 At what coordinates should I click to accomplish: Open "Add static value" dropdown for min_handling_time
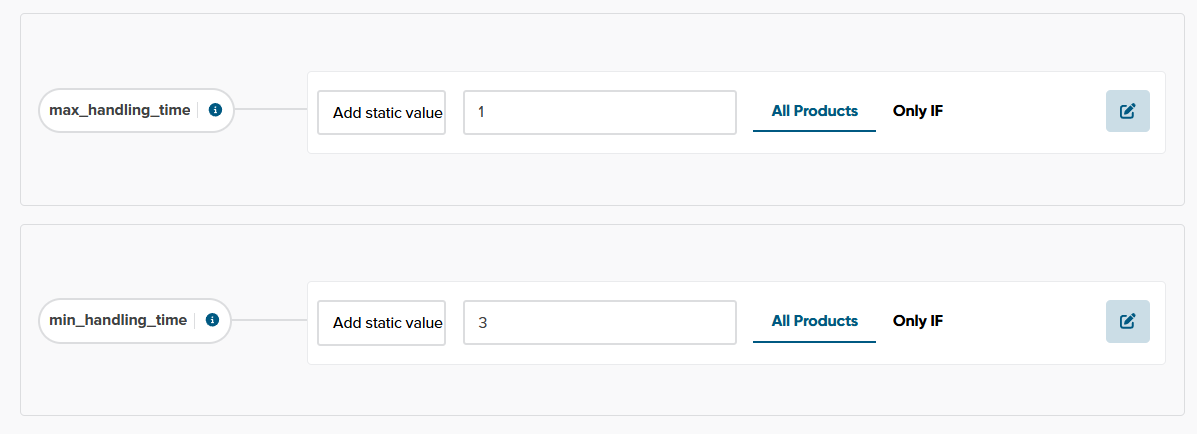382,322
